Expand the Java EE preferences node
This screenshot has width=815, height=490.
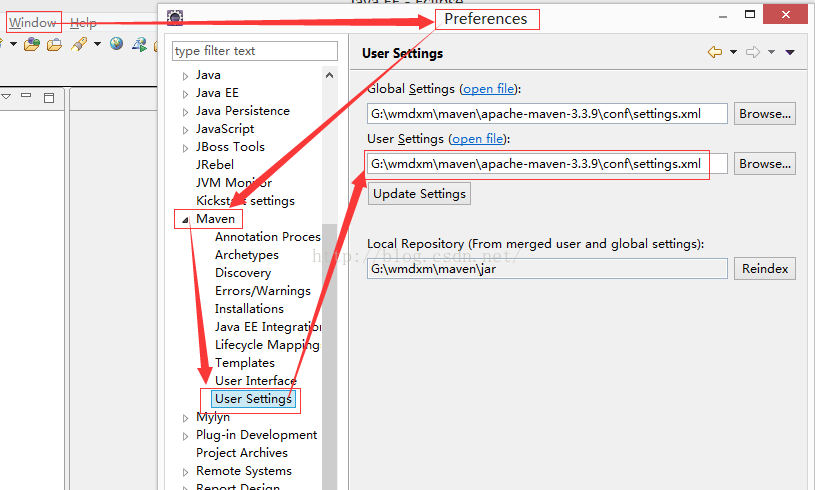click(x=186, y=94)
